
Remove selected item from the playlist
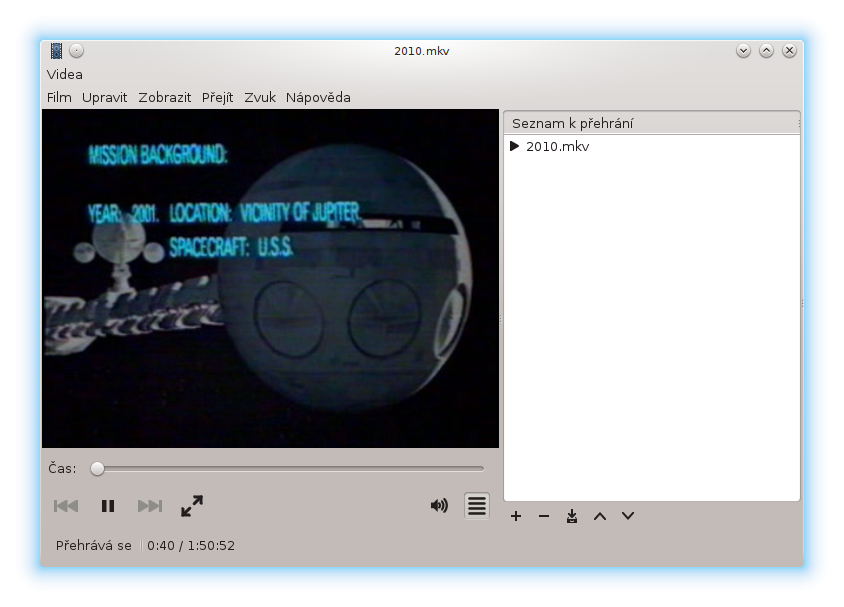point(544,517)
